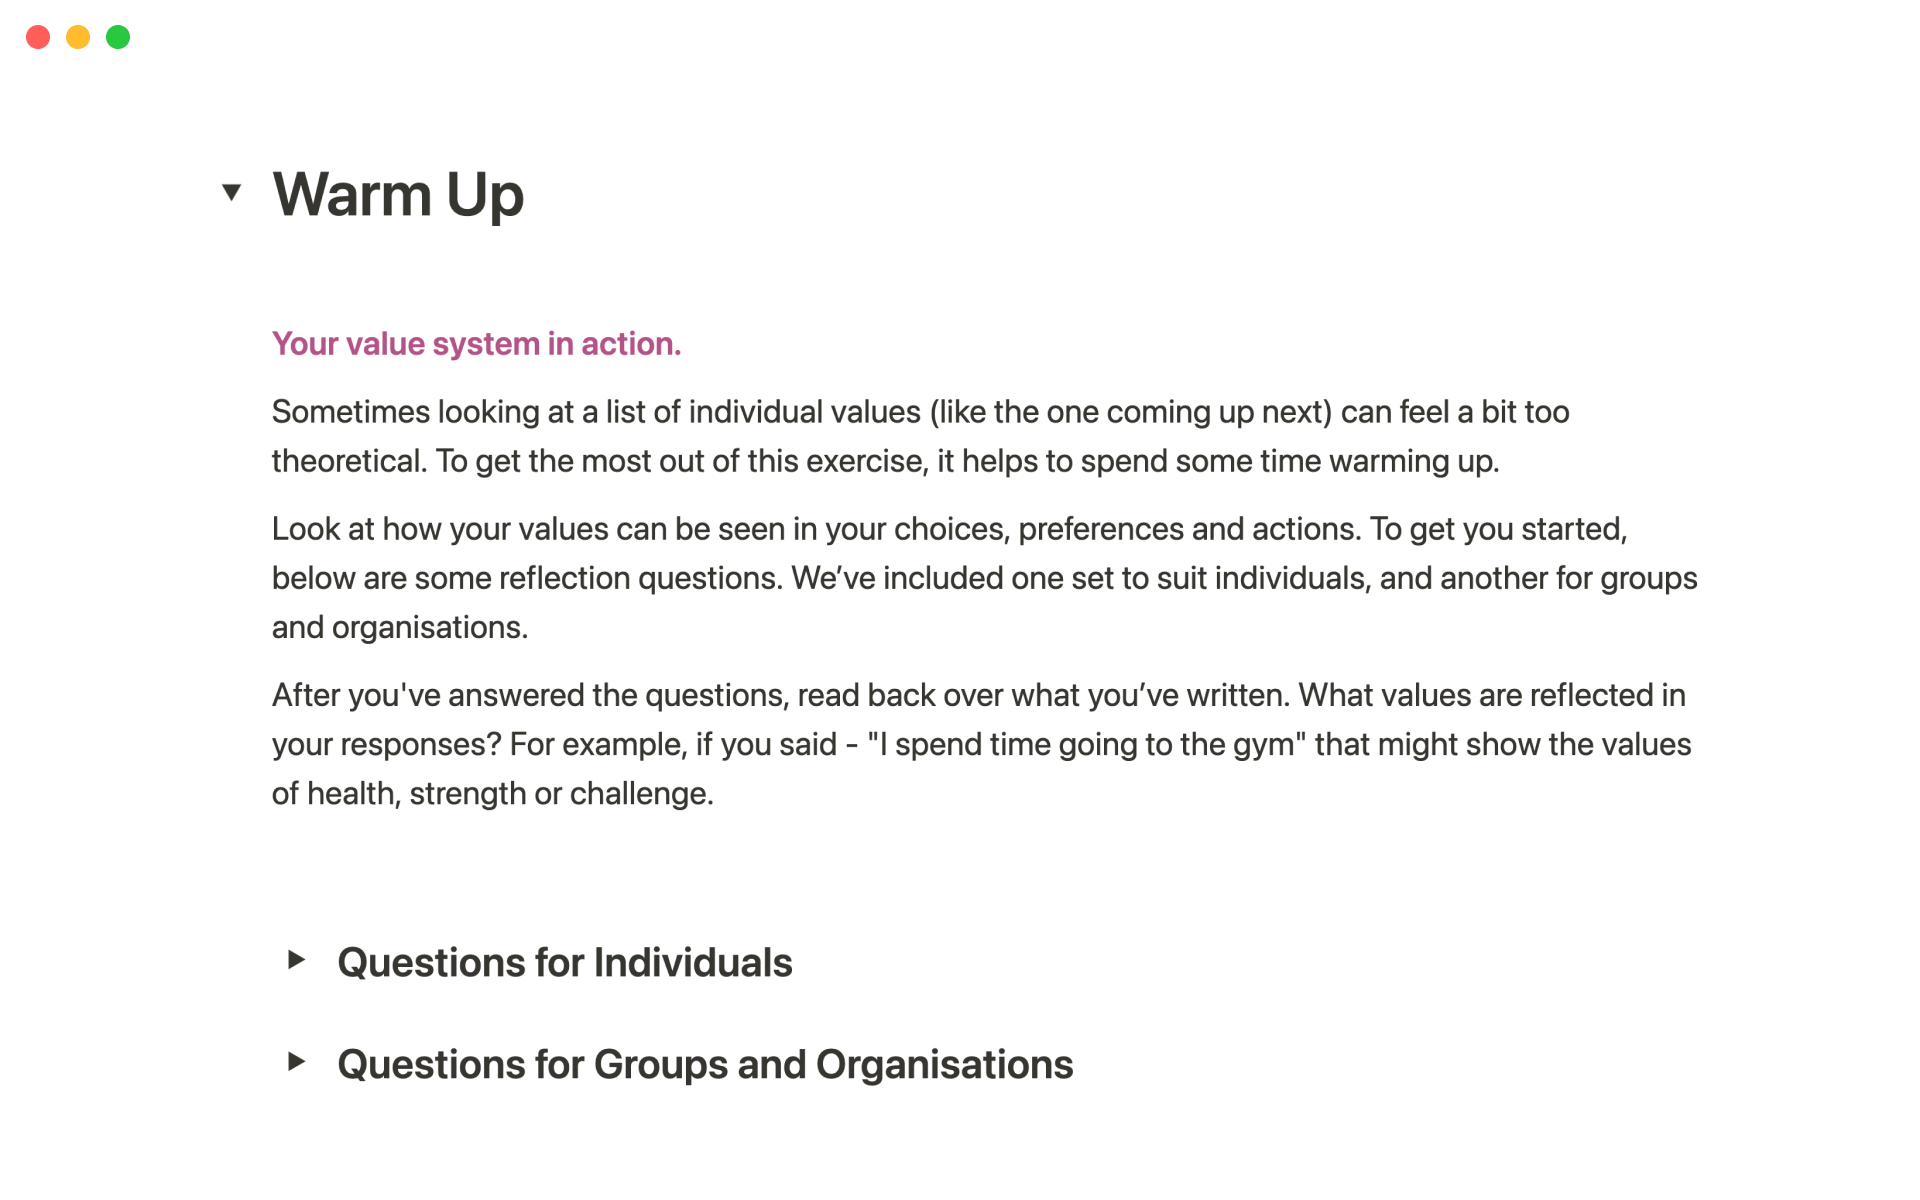Collapse the Warm Up toggle arrow
Viewport: 1920px width, 1200px height.
232,192
